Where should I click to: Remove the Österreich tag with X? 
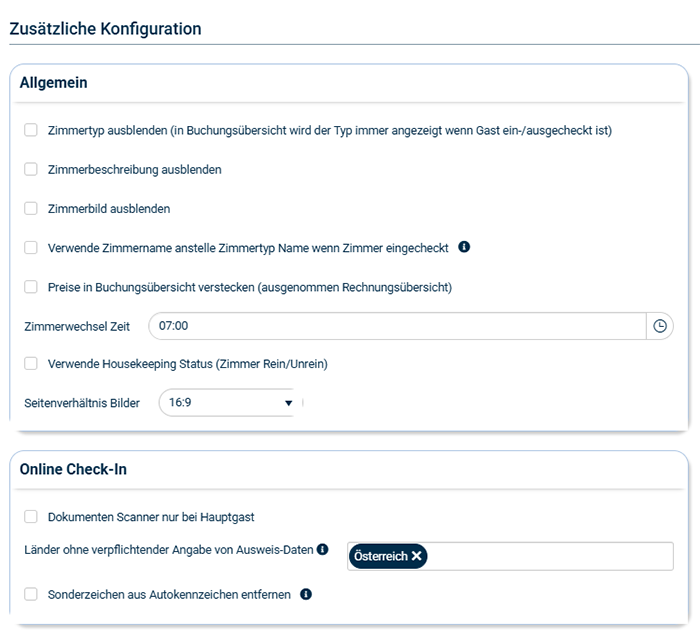click(x=416, y=556)
